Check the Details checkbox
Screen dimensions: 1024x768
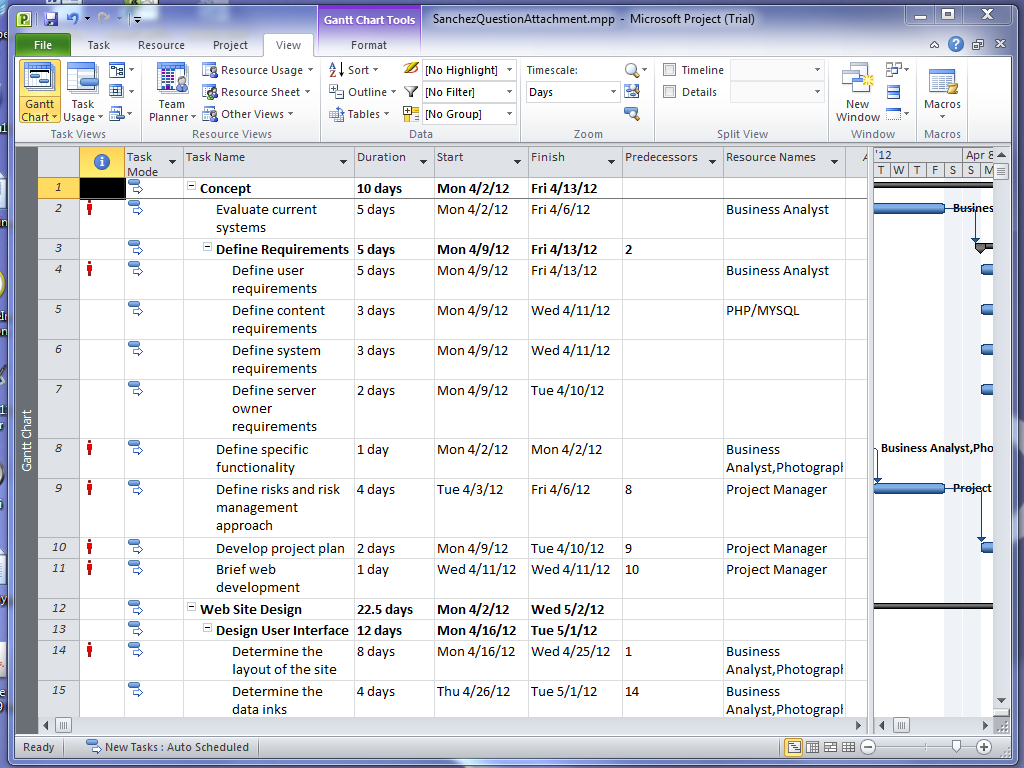pyautogui.click(x=670, y=92)
